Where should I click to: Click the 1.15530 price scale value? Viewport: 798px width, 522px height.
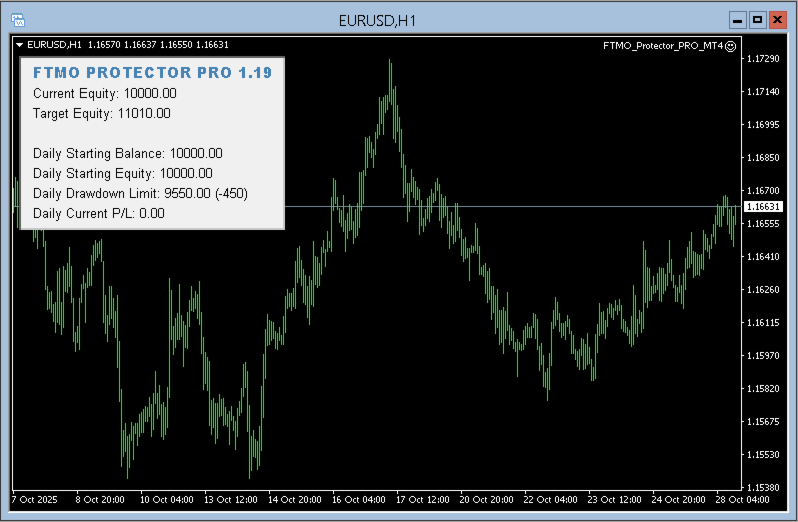point(763,455)
